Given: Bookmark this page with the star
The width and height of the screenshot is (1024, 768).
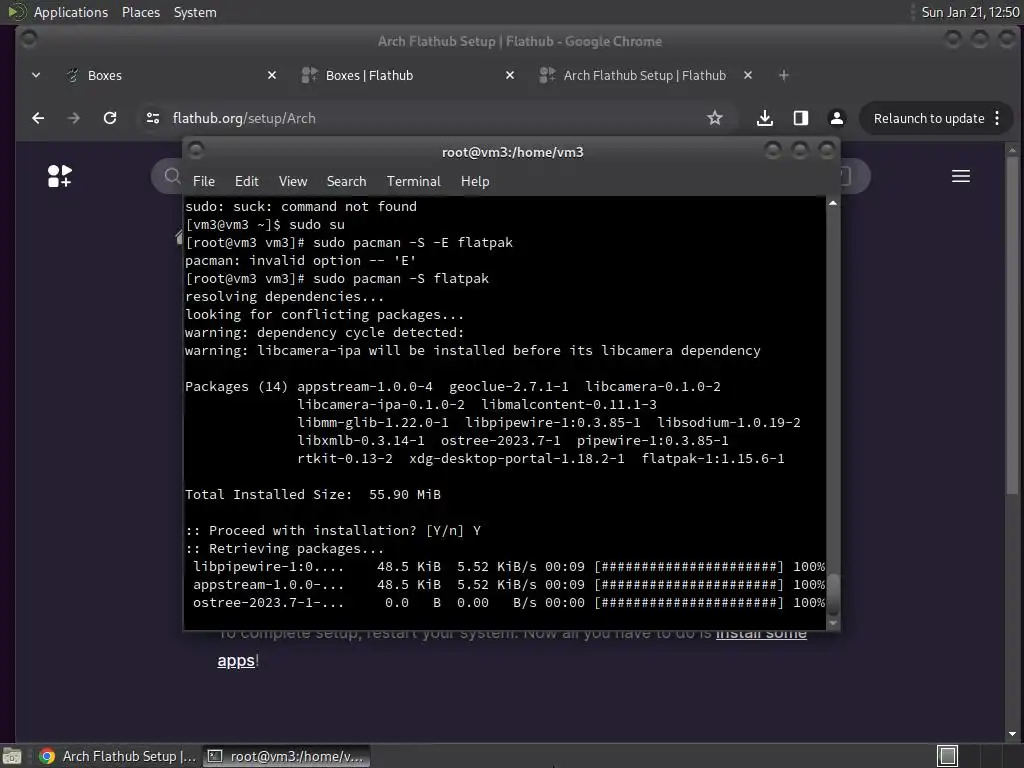Looking at the screenshot, I should (714, 118).
